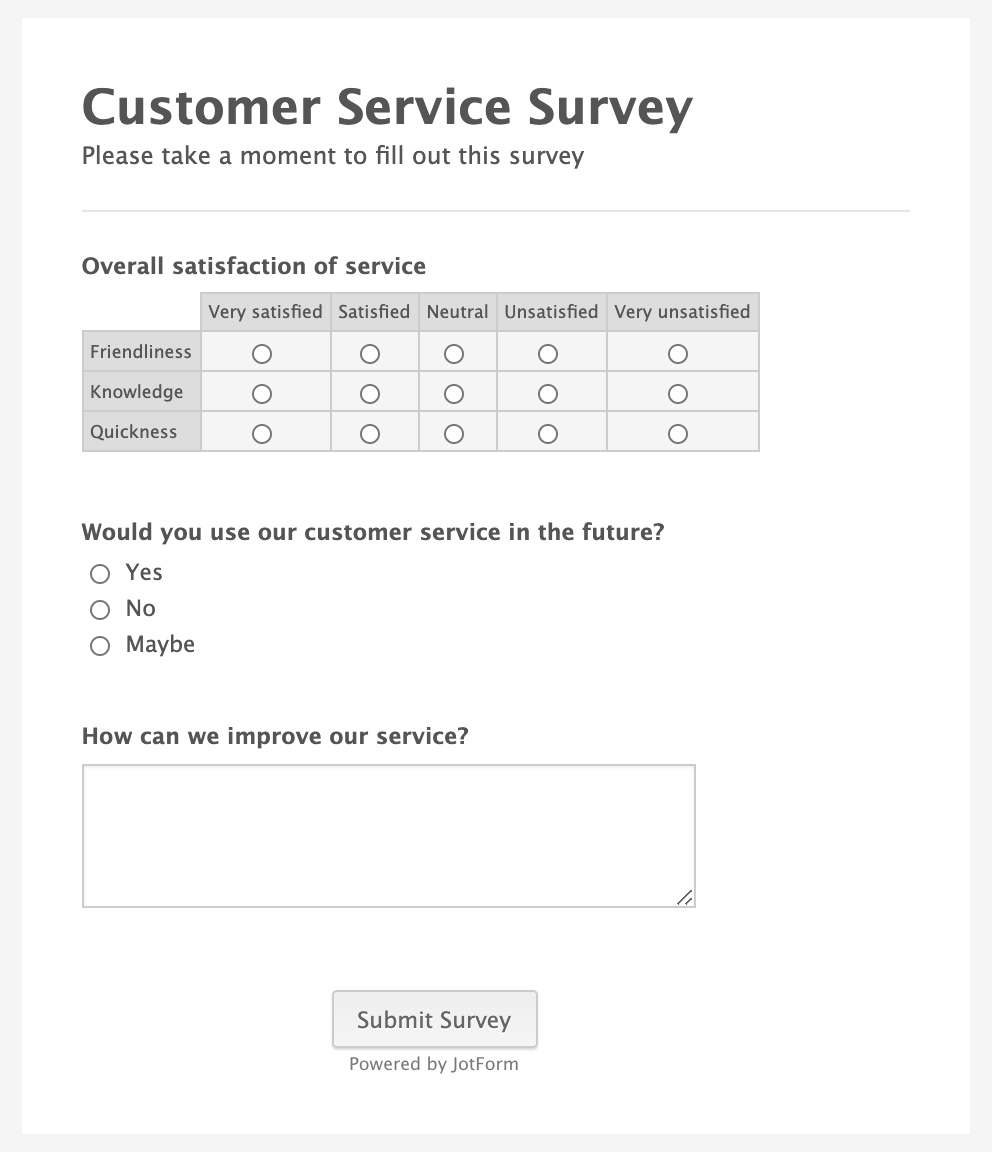
Task: Rate Quickness as Very unsatisfied
Action: point(678,434)
